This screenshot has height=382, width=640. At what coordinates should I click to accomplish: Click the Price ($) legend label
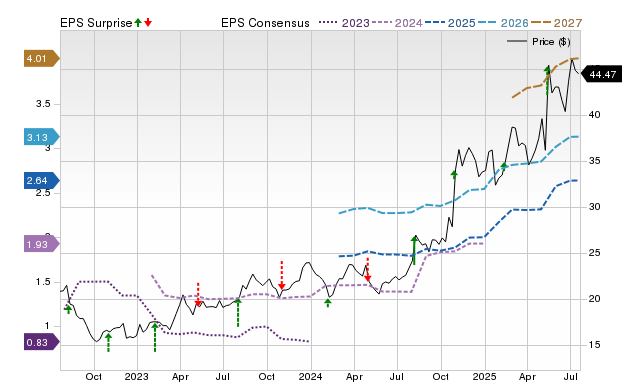pyautogui.click(x=551, y=42)
